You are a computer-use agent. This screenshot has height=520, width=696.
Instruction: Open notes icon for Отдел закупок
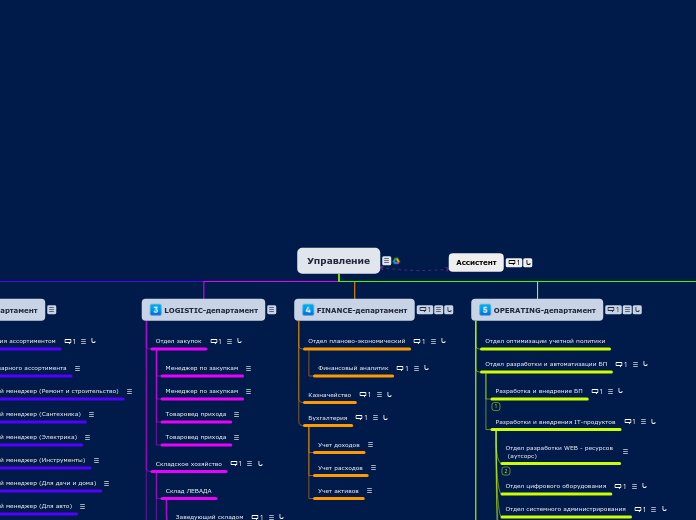pyautogui.click(x=229, y=341)
